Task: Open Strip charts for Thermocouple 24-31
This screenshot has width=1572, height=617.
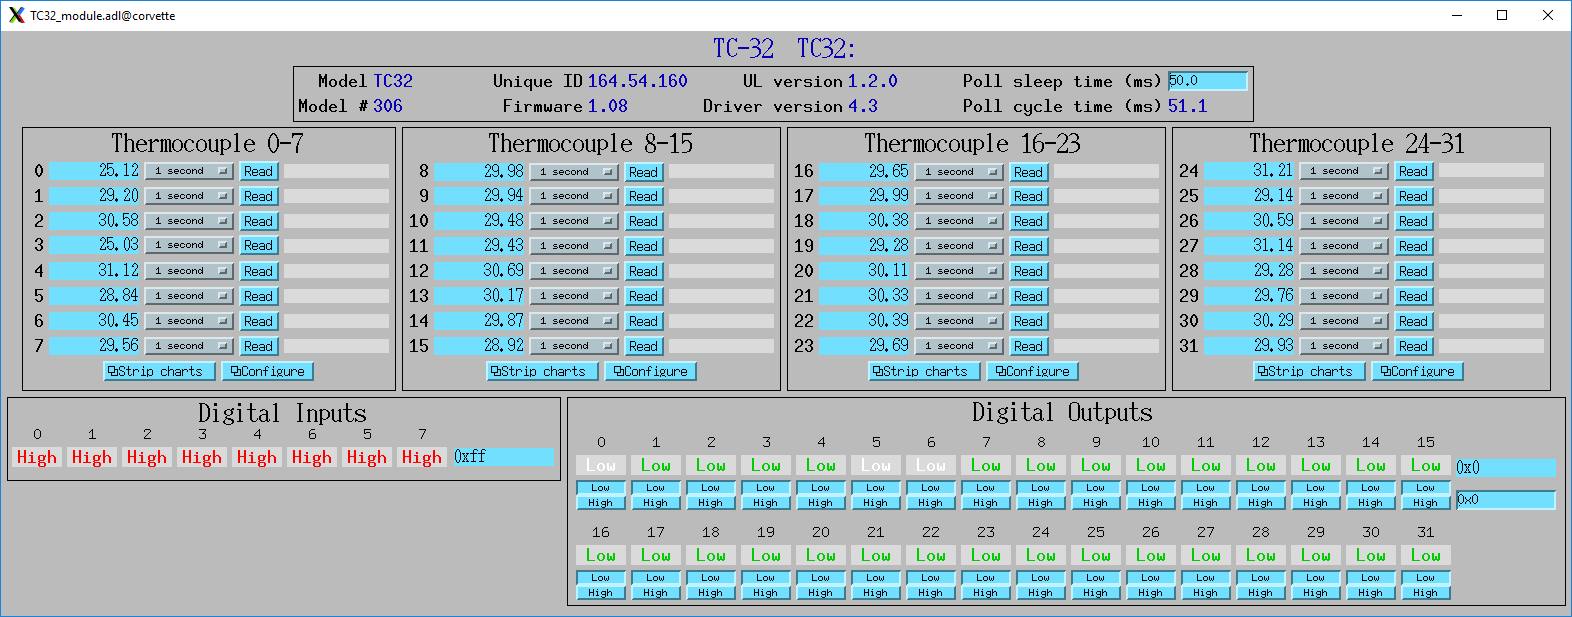Action: pyautogui.click(x=1310, y=371)
